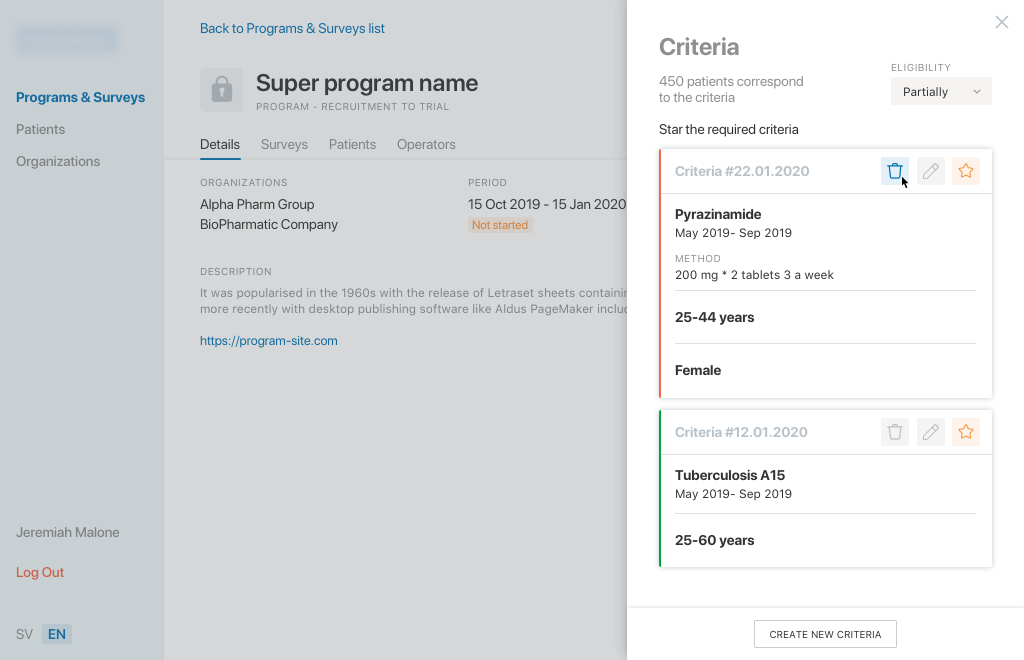Delete Criteria #12.01.2020 with trash icon

click(895, 432)
